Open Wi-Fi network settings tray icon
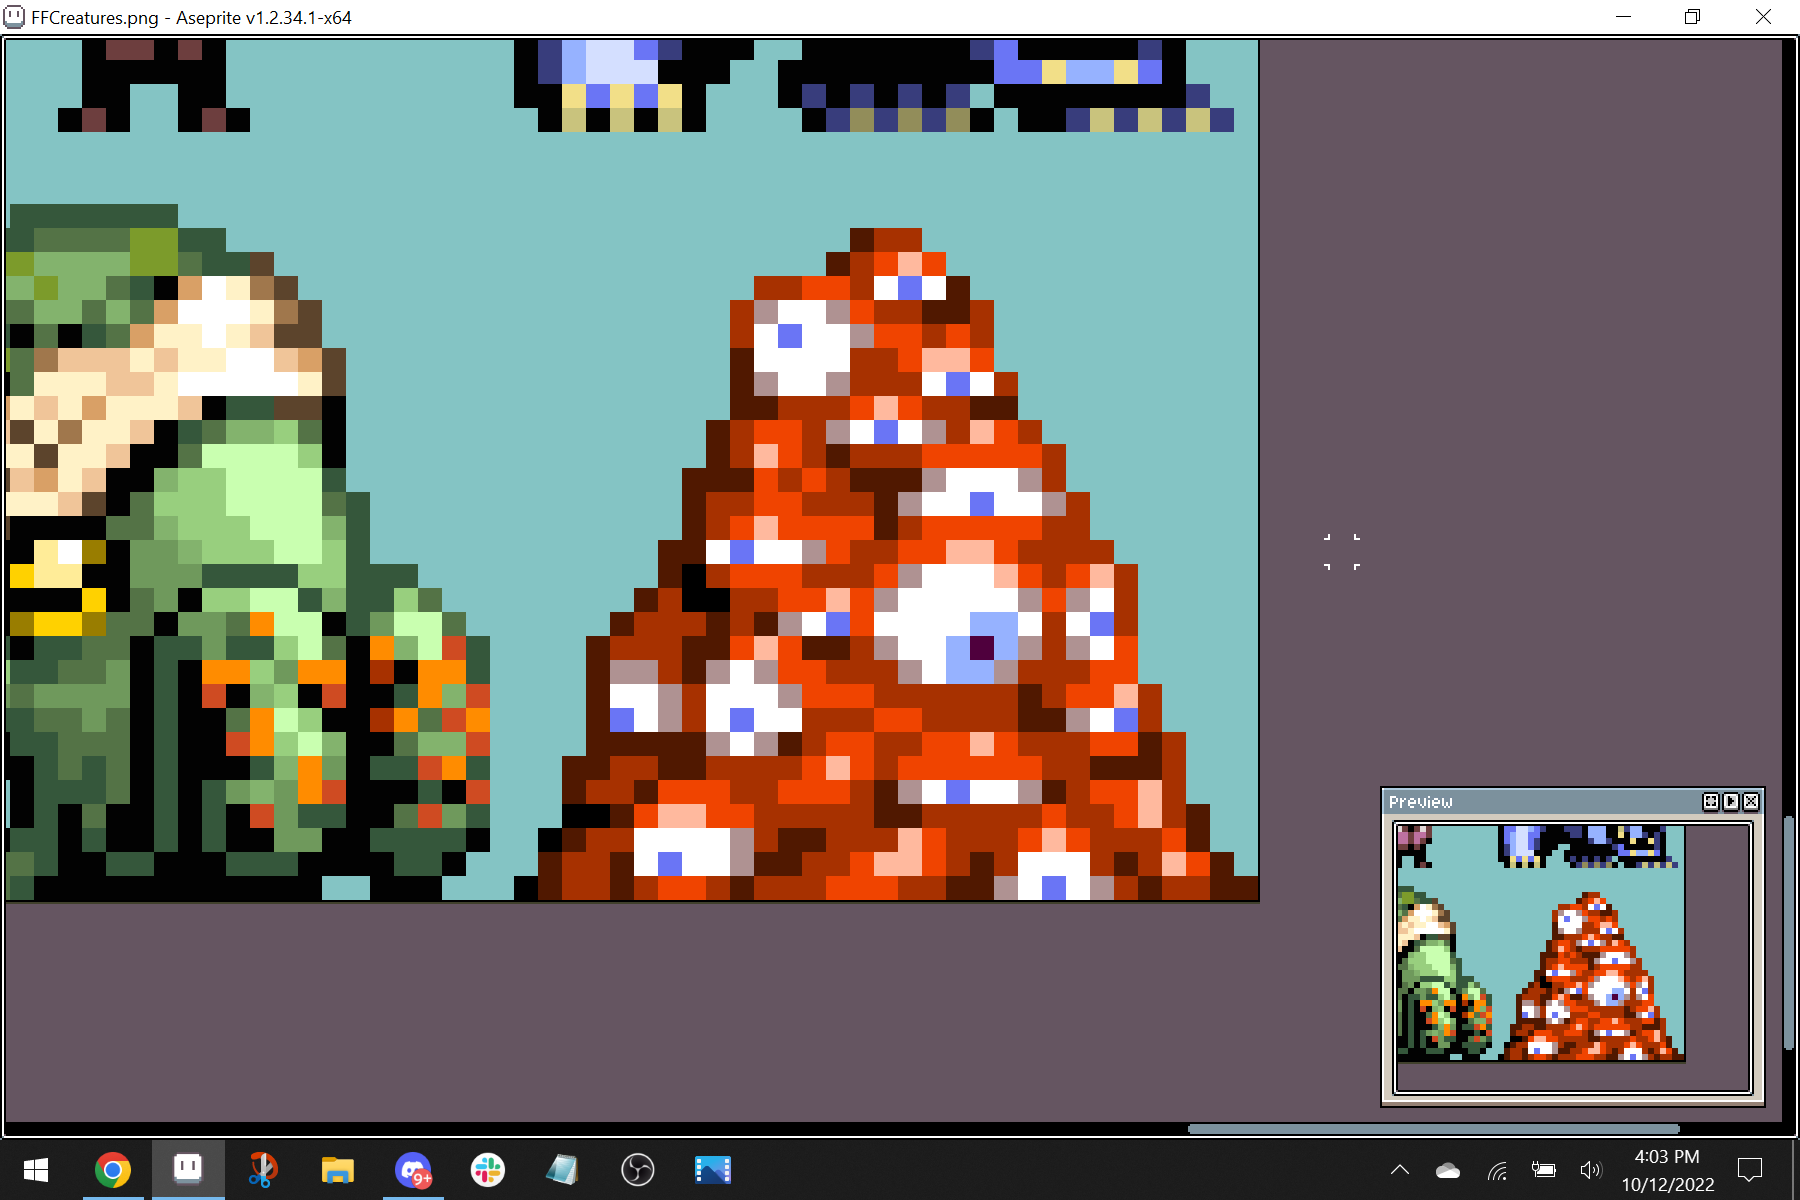 [x=1497, y=1171]
